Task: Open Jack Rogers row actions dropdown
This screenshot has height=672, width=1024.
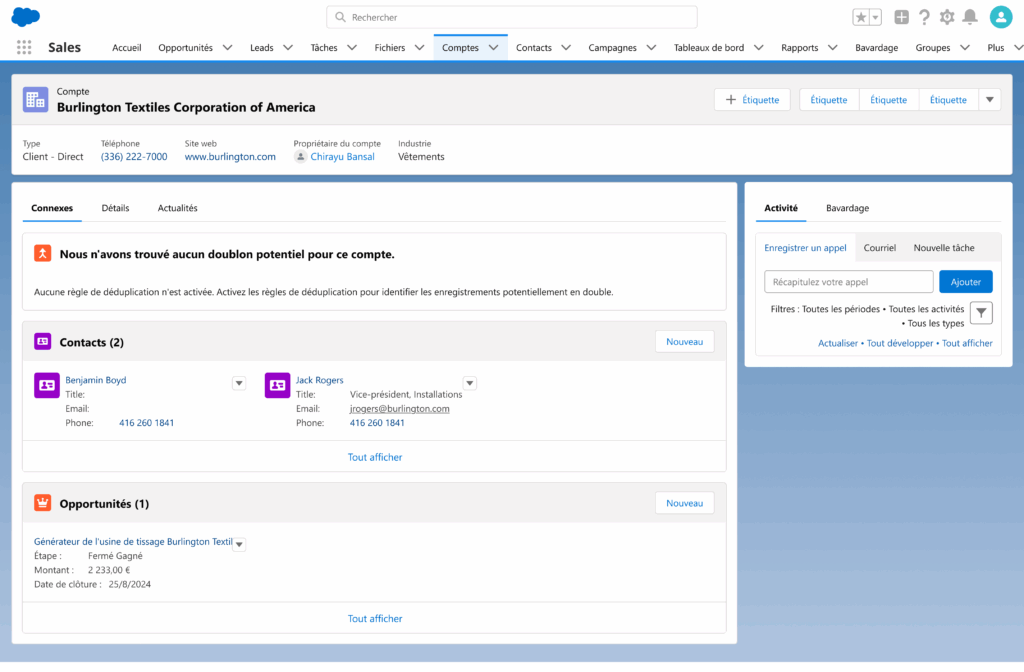Action: [470, 383]
